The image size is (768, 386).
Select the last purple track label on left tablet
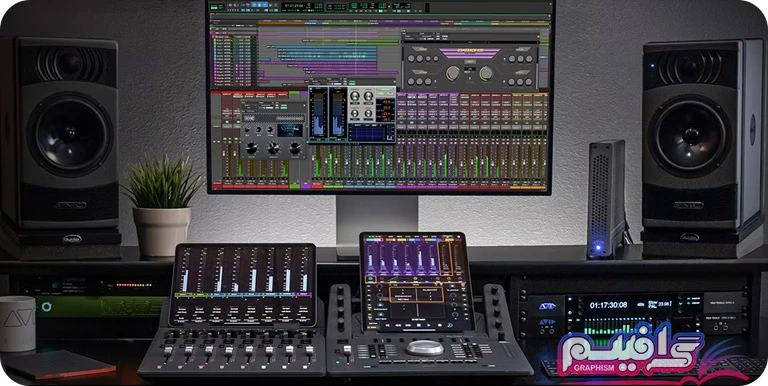[304, 295]
